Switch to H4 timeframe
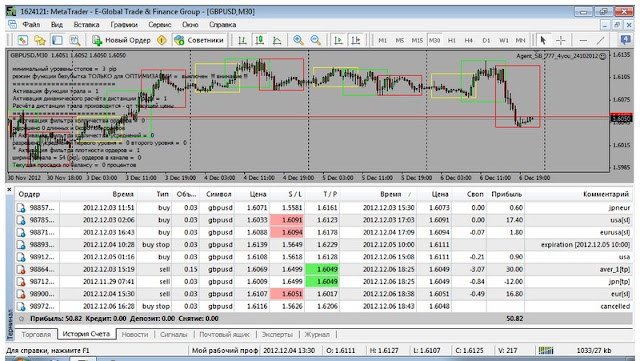The width and height of the screenshot is (640, 361). [x=469, y=40]
